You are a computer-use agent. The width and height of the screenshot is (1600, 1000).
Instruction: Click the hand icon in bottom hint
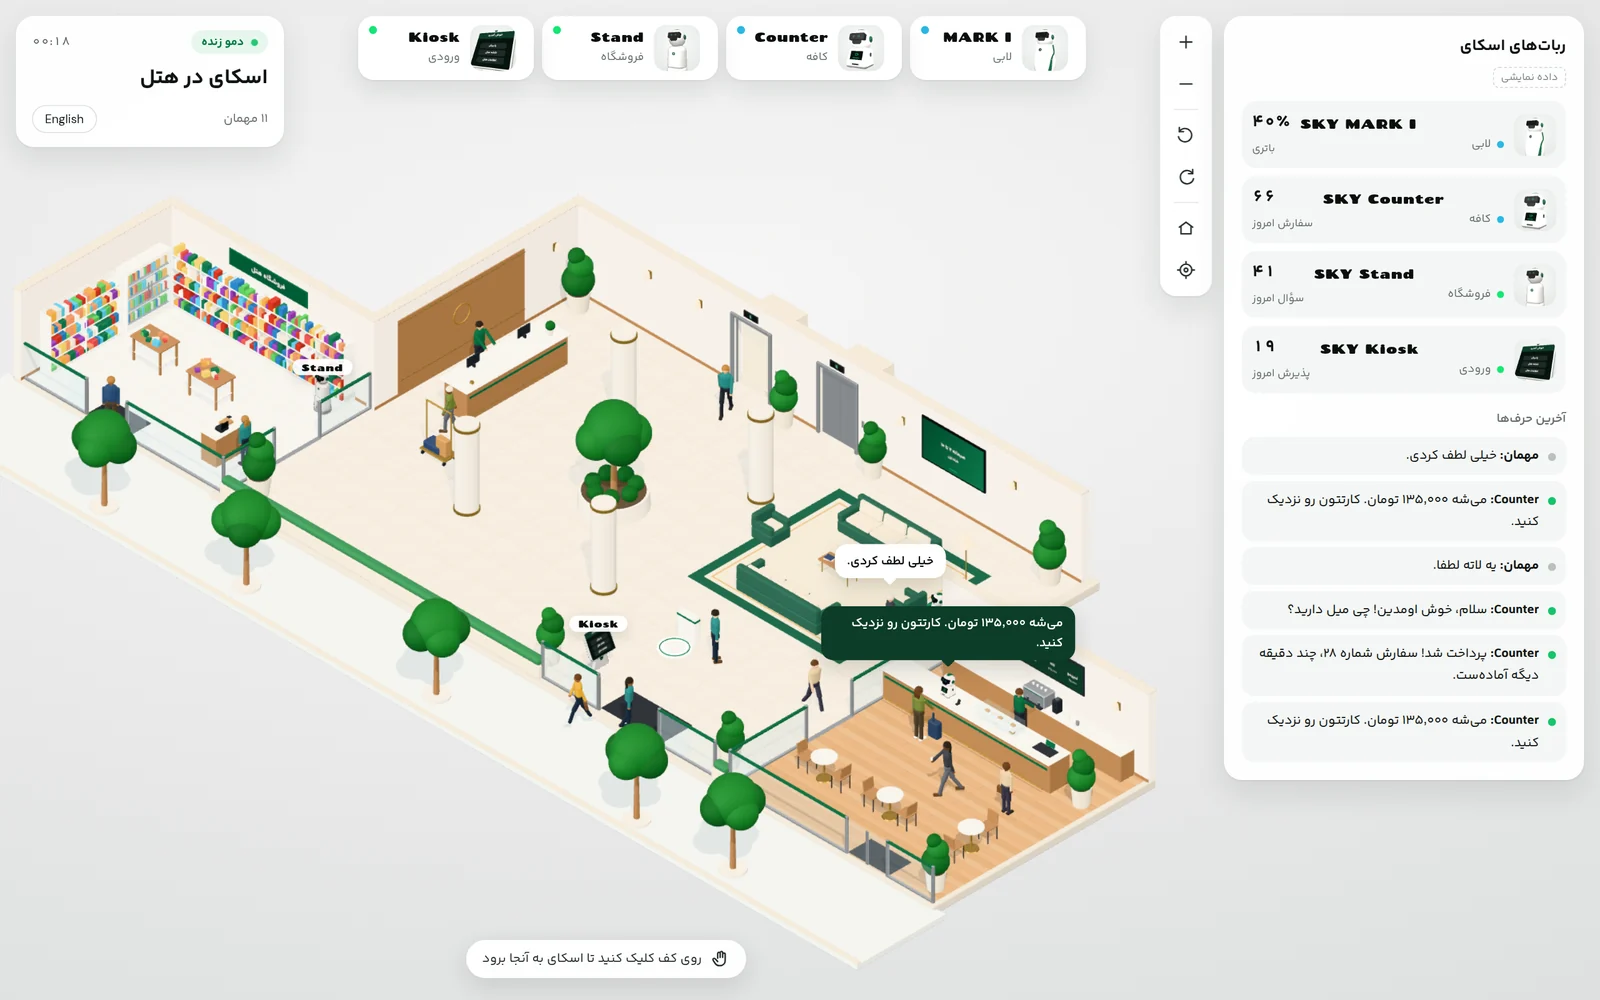click(x=719, y=958)
